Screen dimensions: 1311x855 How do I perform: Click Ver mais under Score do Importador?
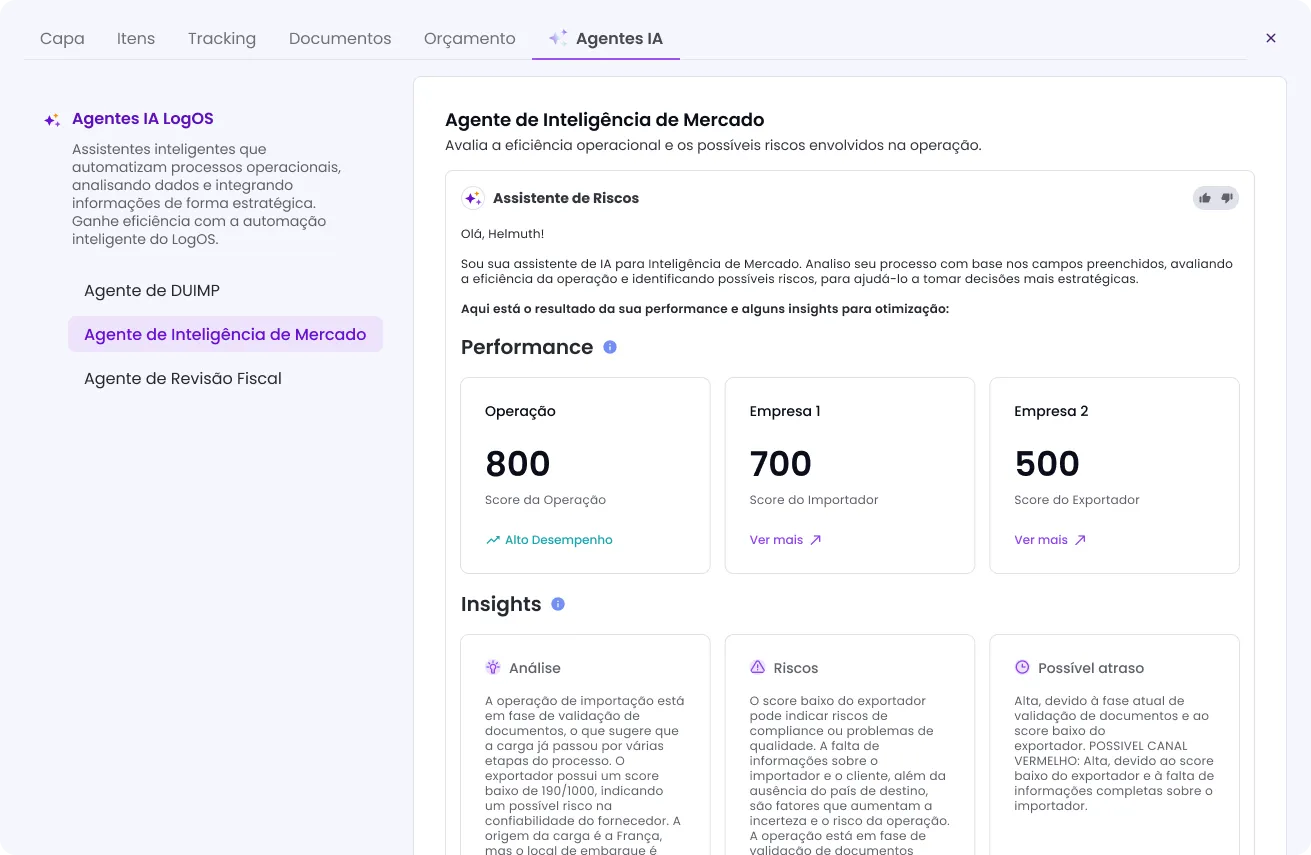pyautogui.click(x=786, y=540)
